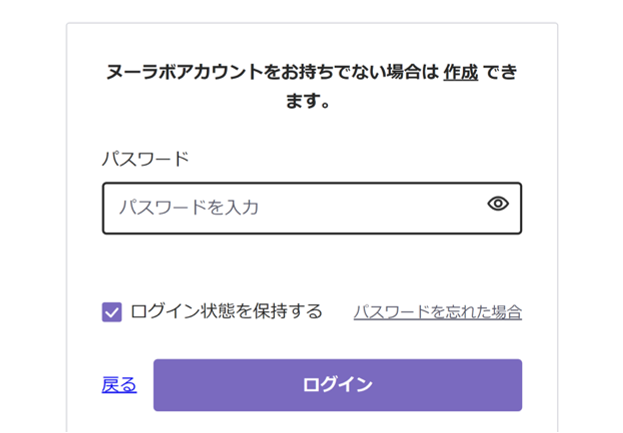Show password using the eye icon

coord(498,205)
